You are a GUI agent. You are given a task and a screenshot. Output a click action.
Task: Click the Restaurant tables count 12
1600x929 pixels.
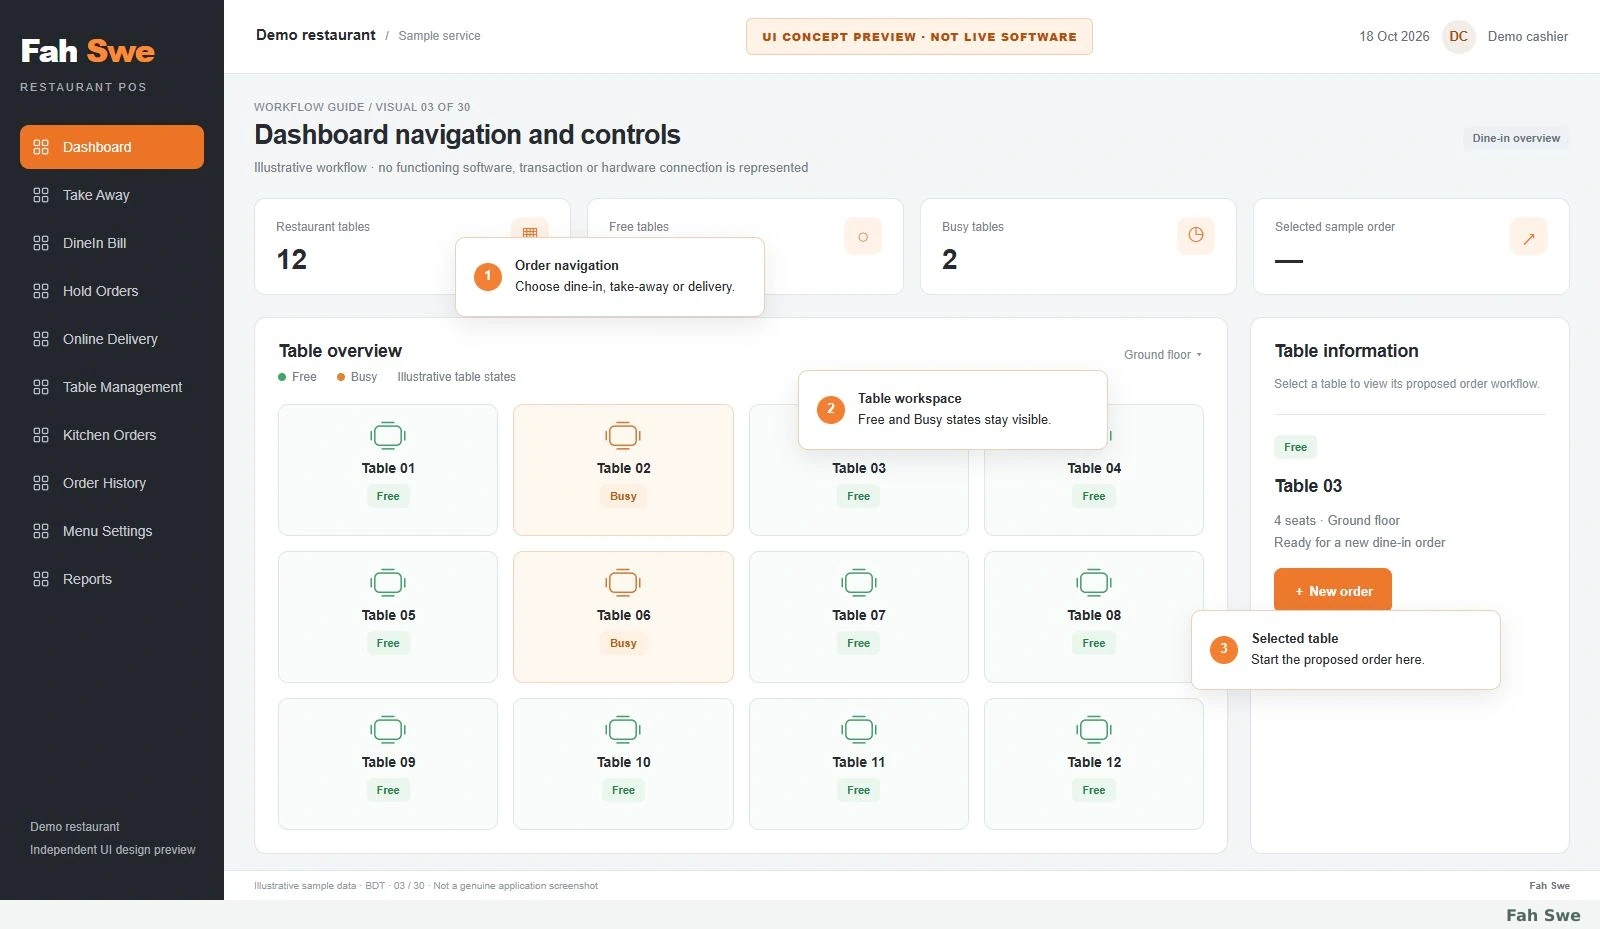pyautogui.click(x=292, y=260)
